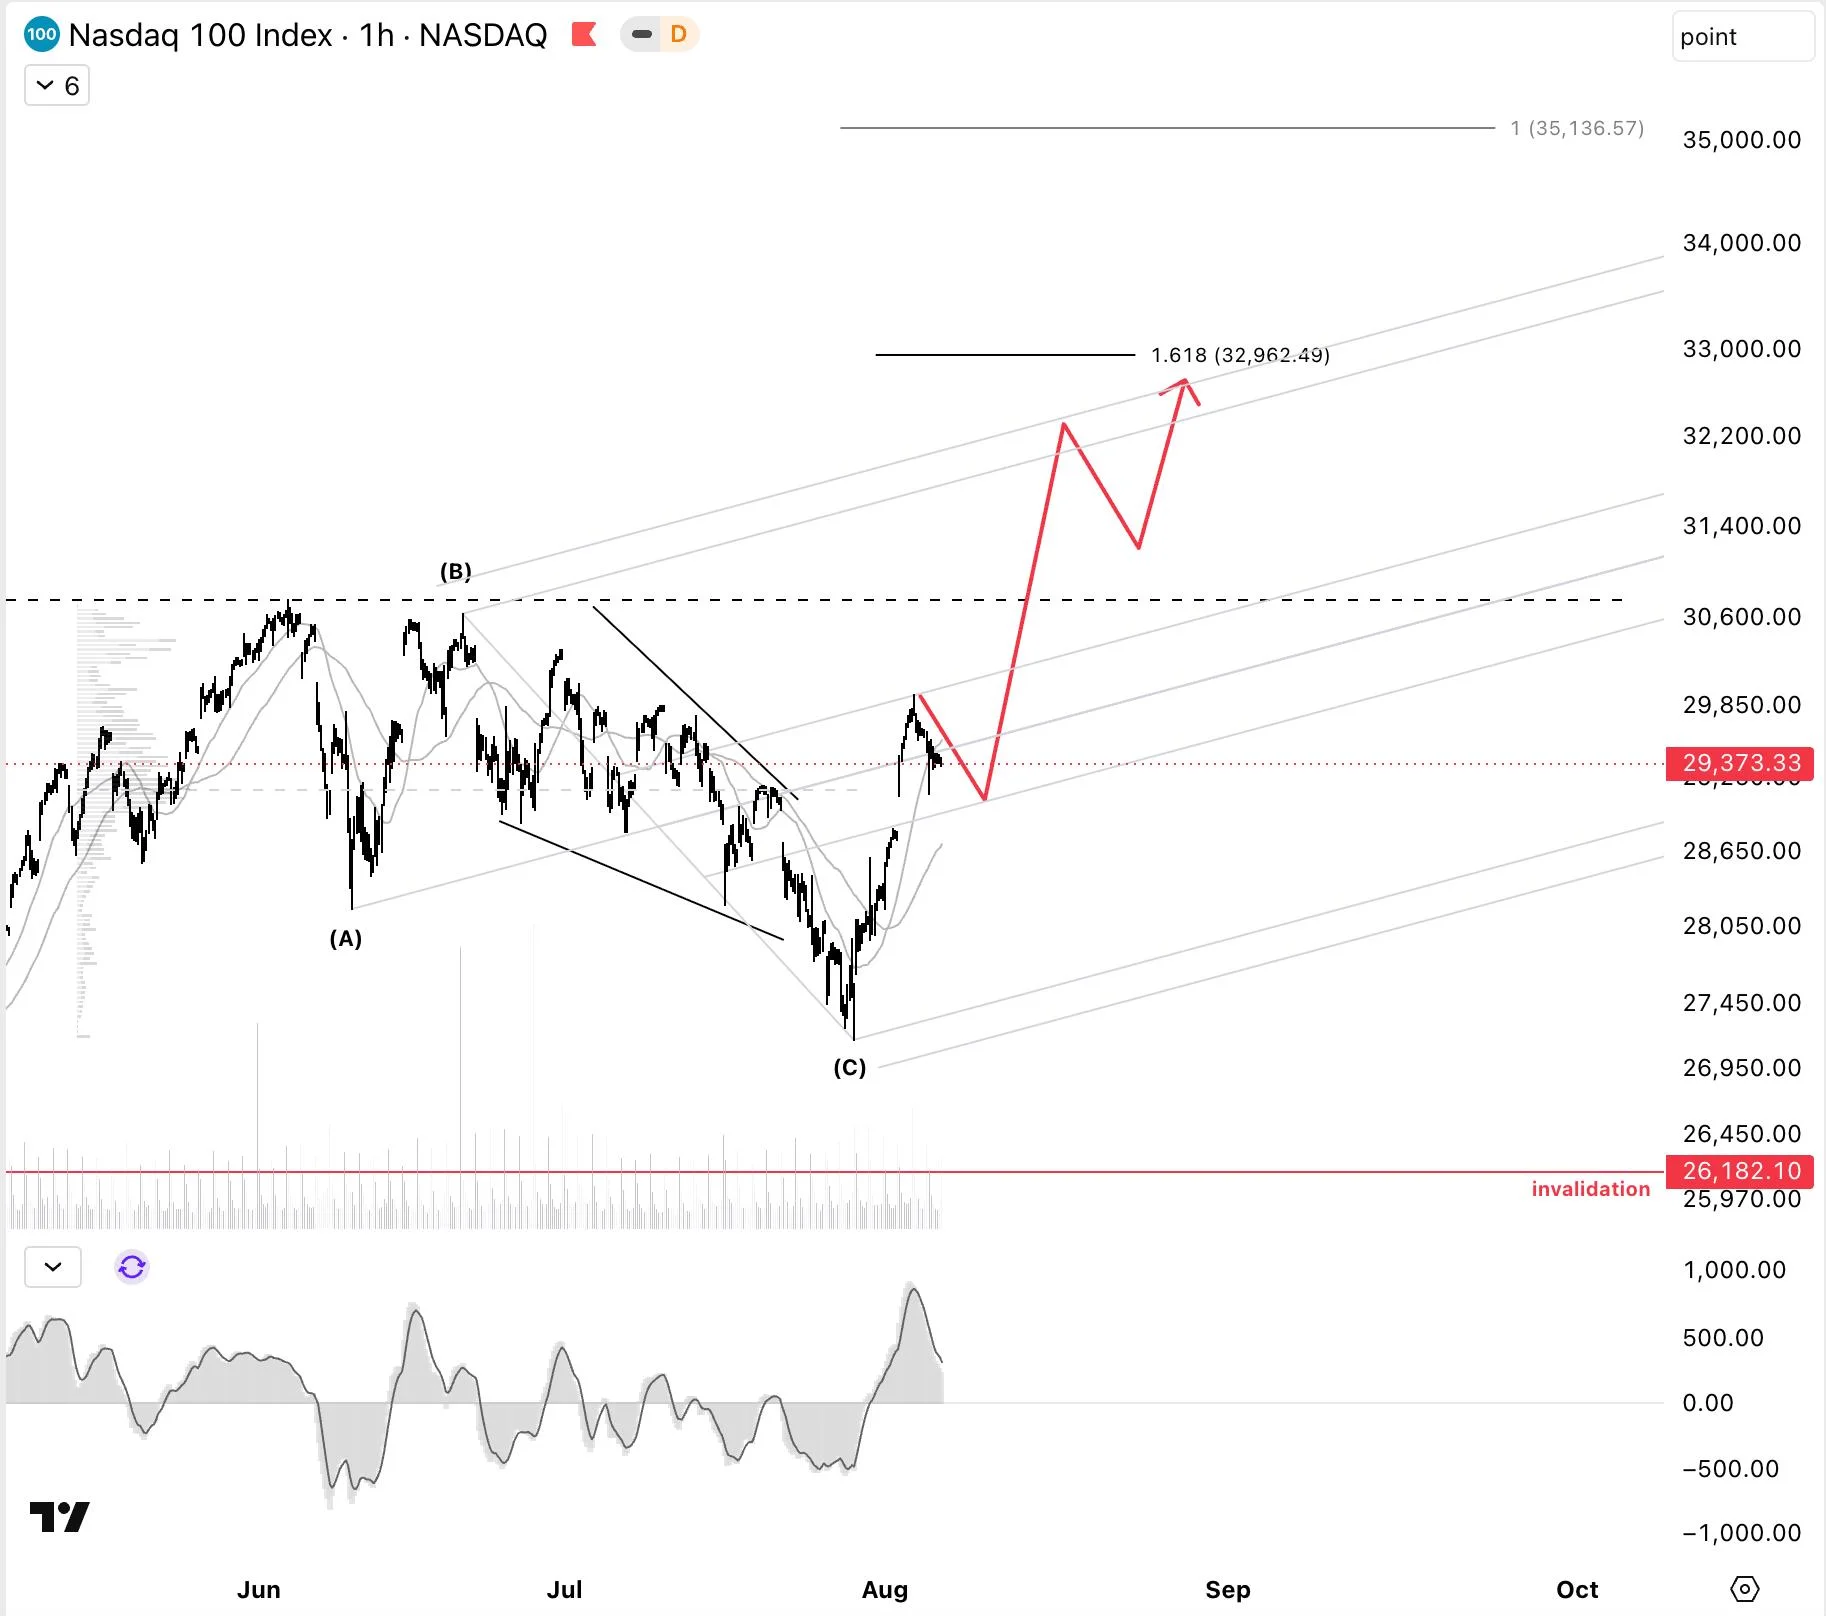Click the invalidation text label
Screen dimensions: 1826x1616
pyautogui.click(x=1590, y=1189)
